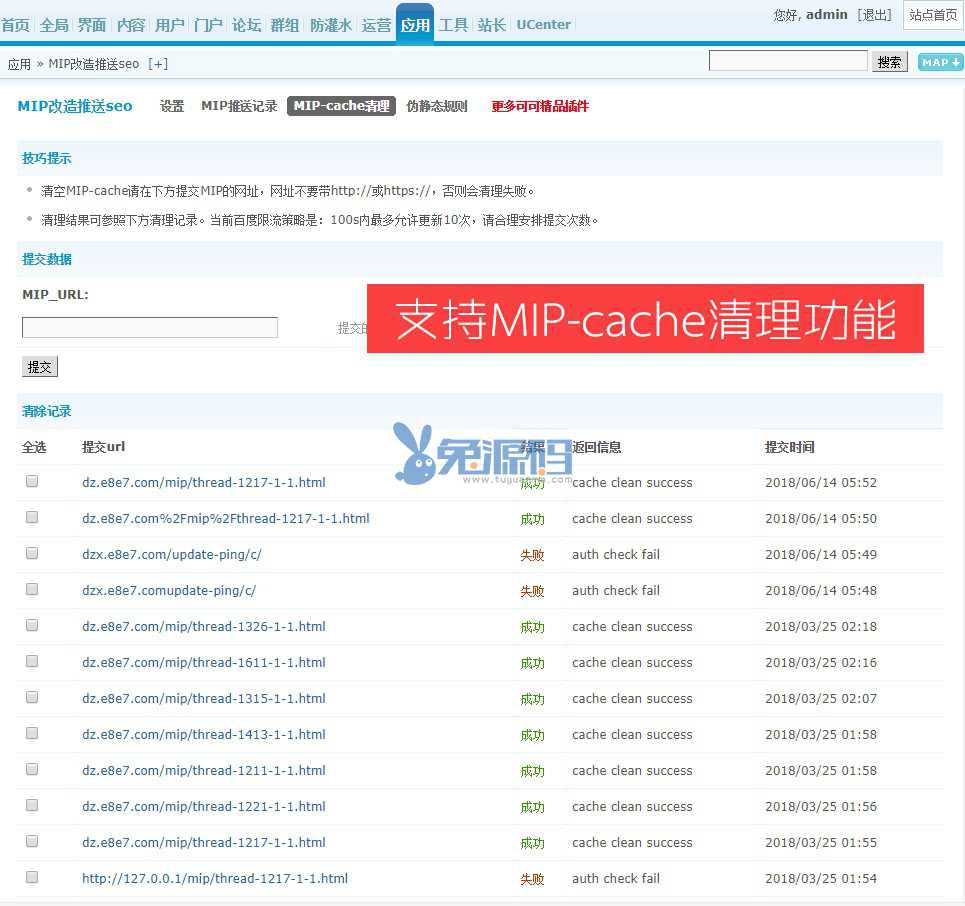Screen dimensions: 965x906
Task: Check the dz.e8e7.com%2Fmip%2Fthread-1217 row checkbox
Action: 32,517
